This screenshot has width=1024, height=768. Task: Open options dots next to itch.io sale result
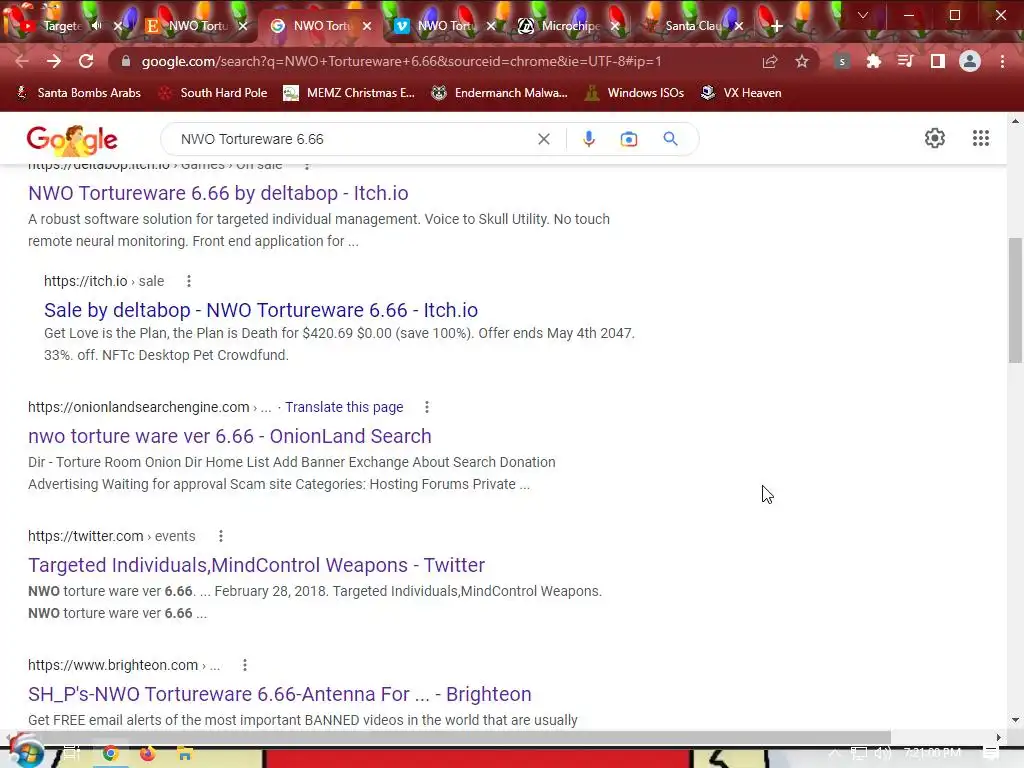(x=189, y=281)
